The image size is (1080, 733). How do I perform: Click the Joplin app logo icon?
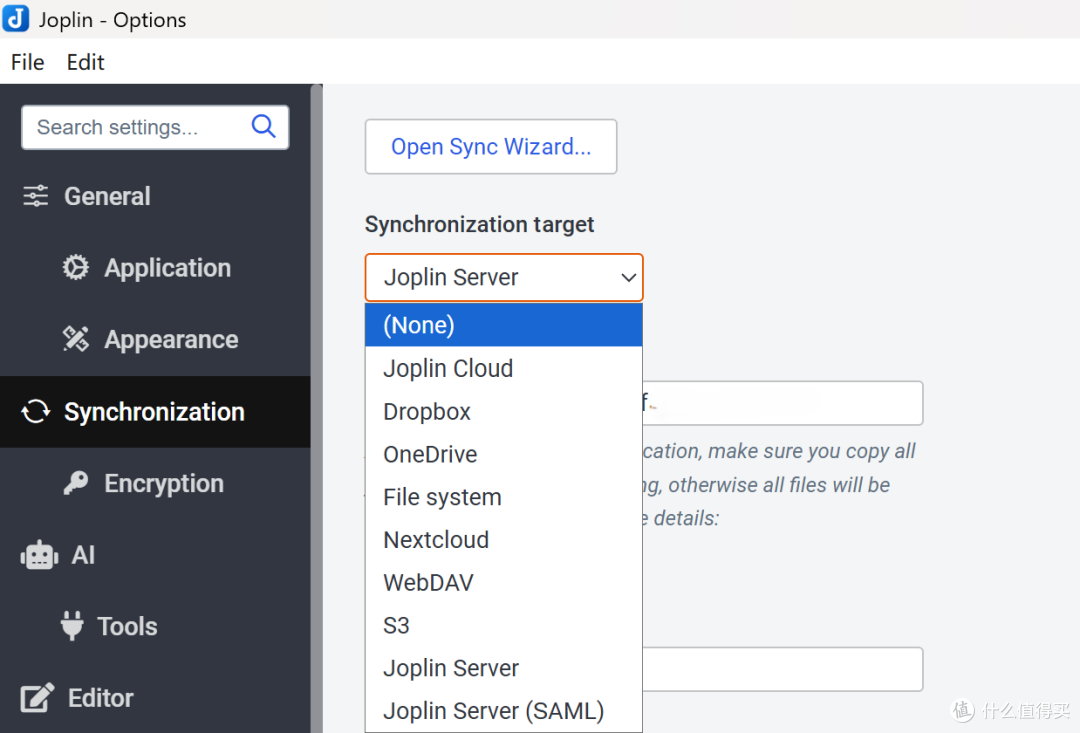click(x=16, y=19)
